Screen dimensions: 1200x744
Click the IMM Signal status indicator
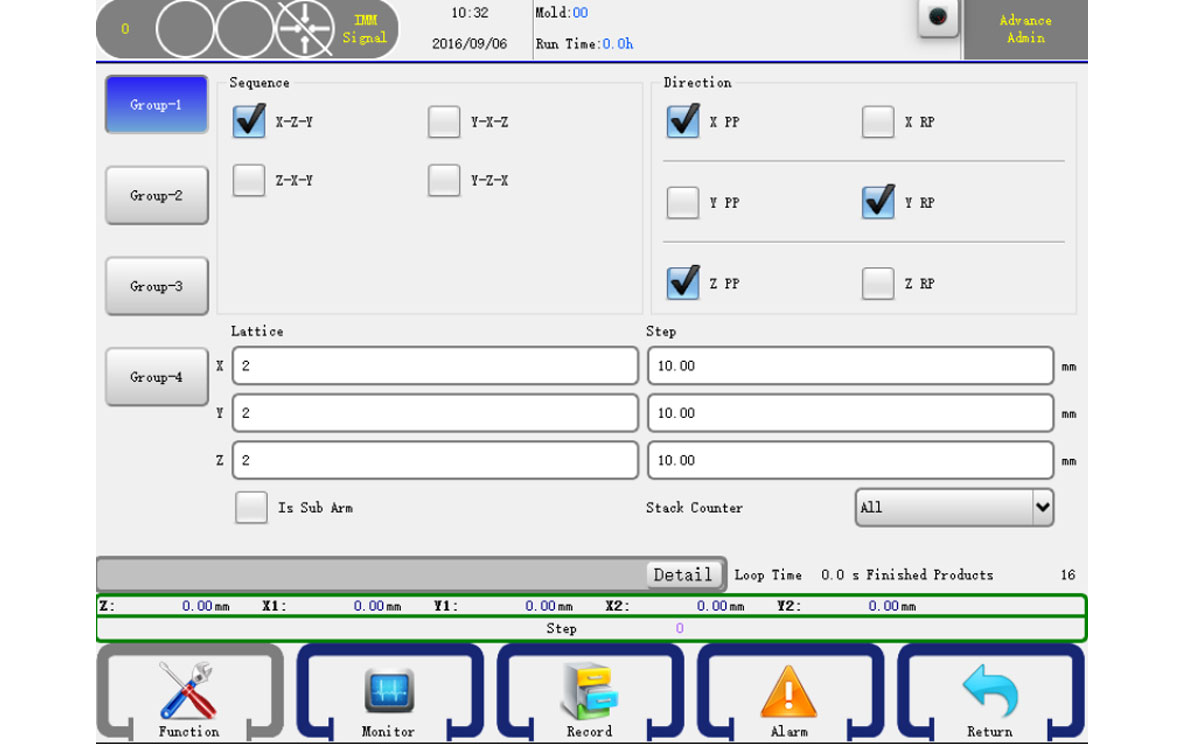coord(366,29)
